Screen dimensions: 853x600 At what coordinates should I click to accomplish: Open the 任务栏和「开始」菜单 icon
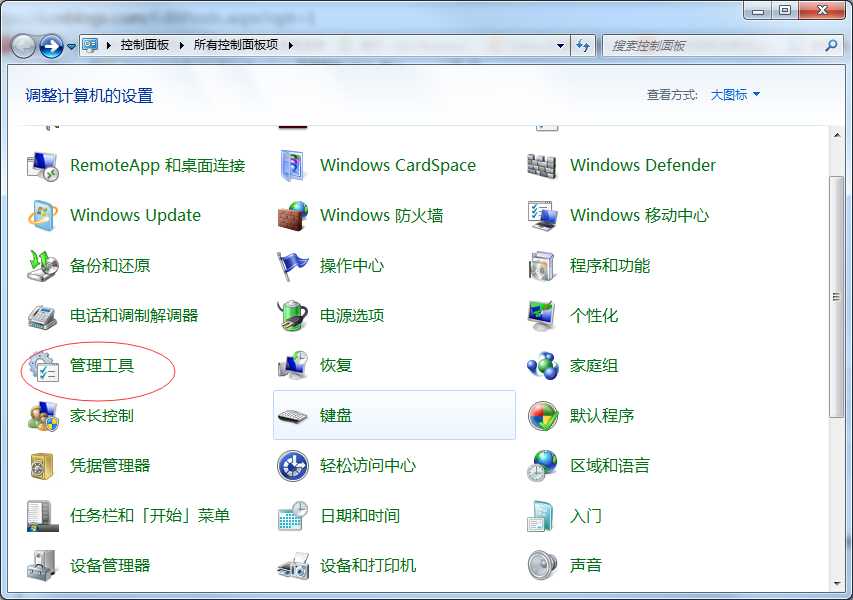pos(42,516)
